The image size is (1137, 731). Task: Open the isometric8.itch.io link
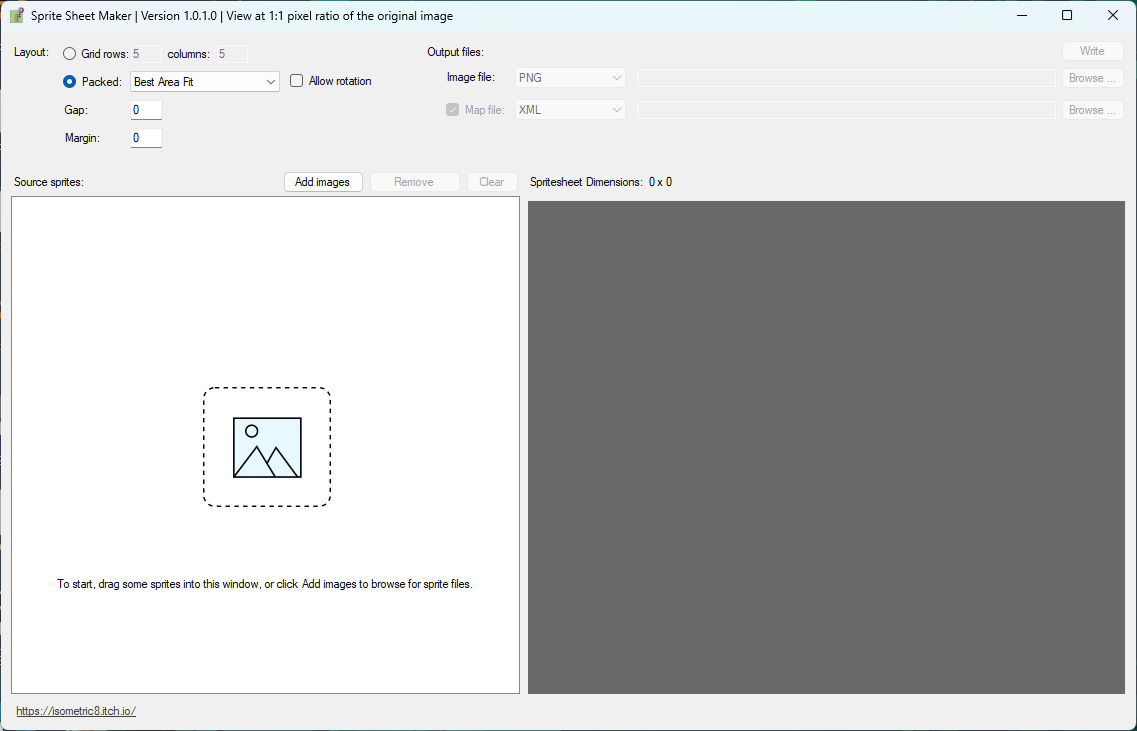(x=76, y=711)
